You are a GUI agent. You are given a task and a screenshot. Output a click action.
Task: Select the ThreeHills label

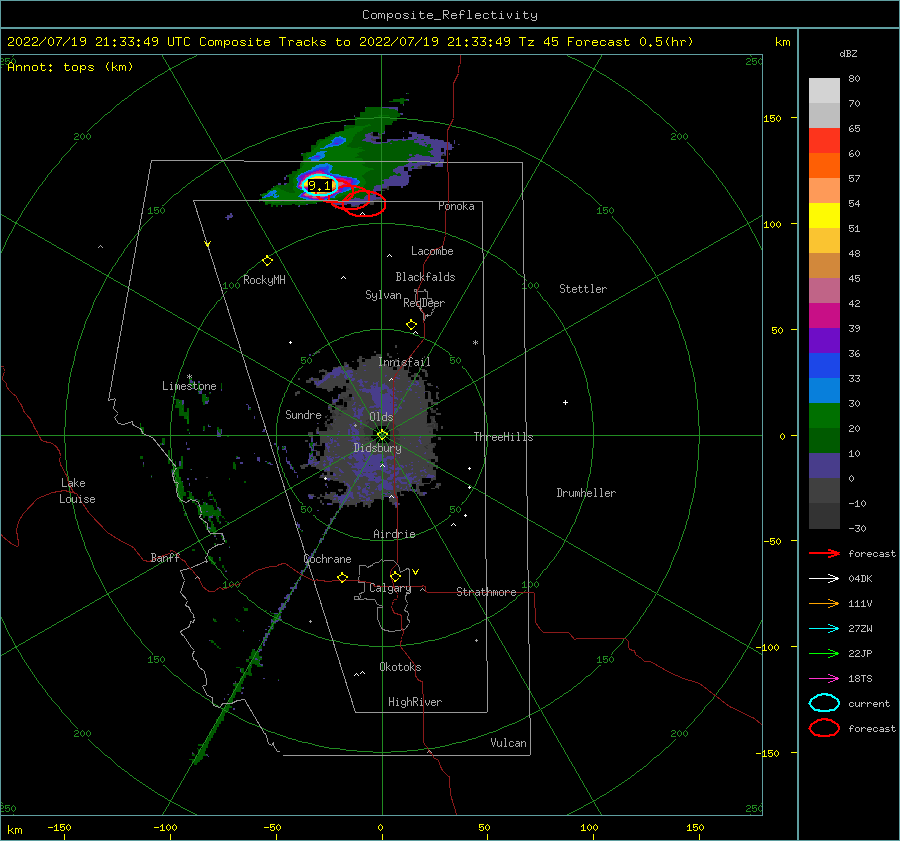(503, 437)
